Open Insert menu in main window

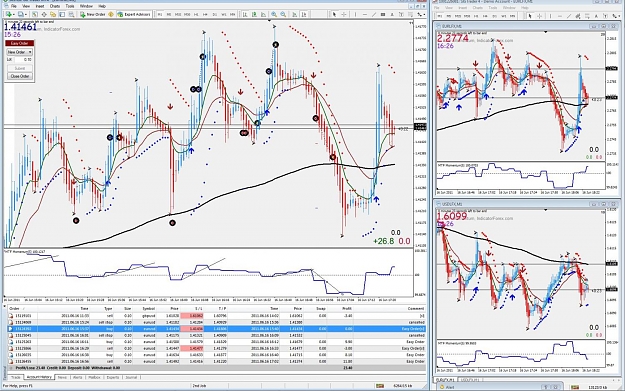pyautogui.click(x=40, y=6)
